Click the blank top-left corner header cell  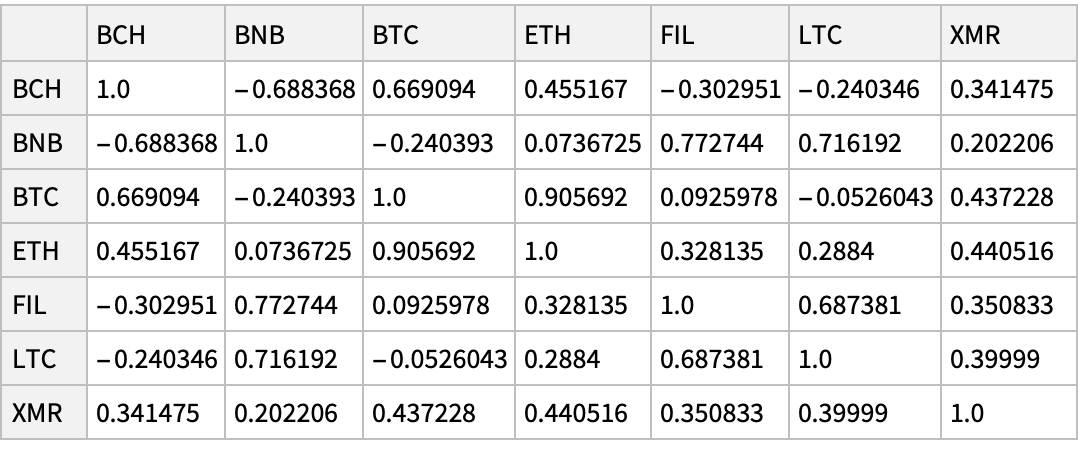tap(44, 37)
